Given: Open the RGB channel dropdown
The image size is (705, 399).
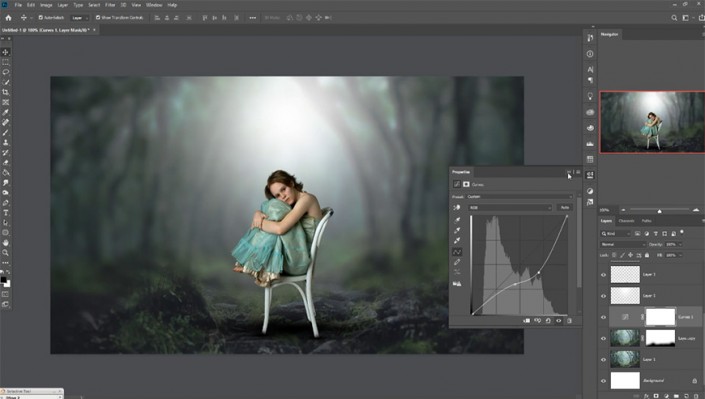Looking at the screenshot, I should coord(510,207).
